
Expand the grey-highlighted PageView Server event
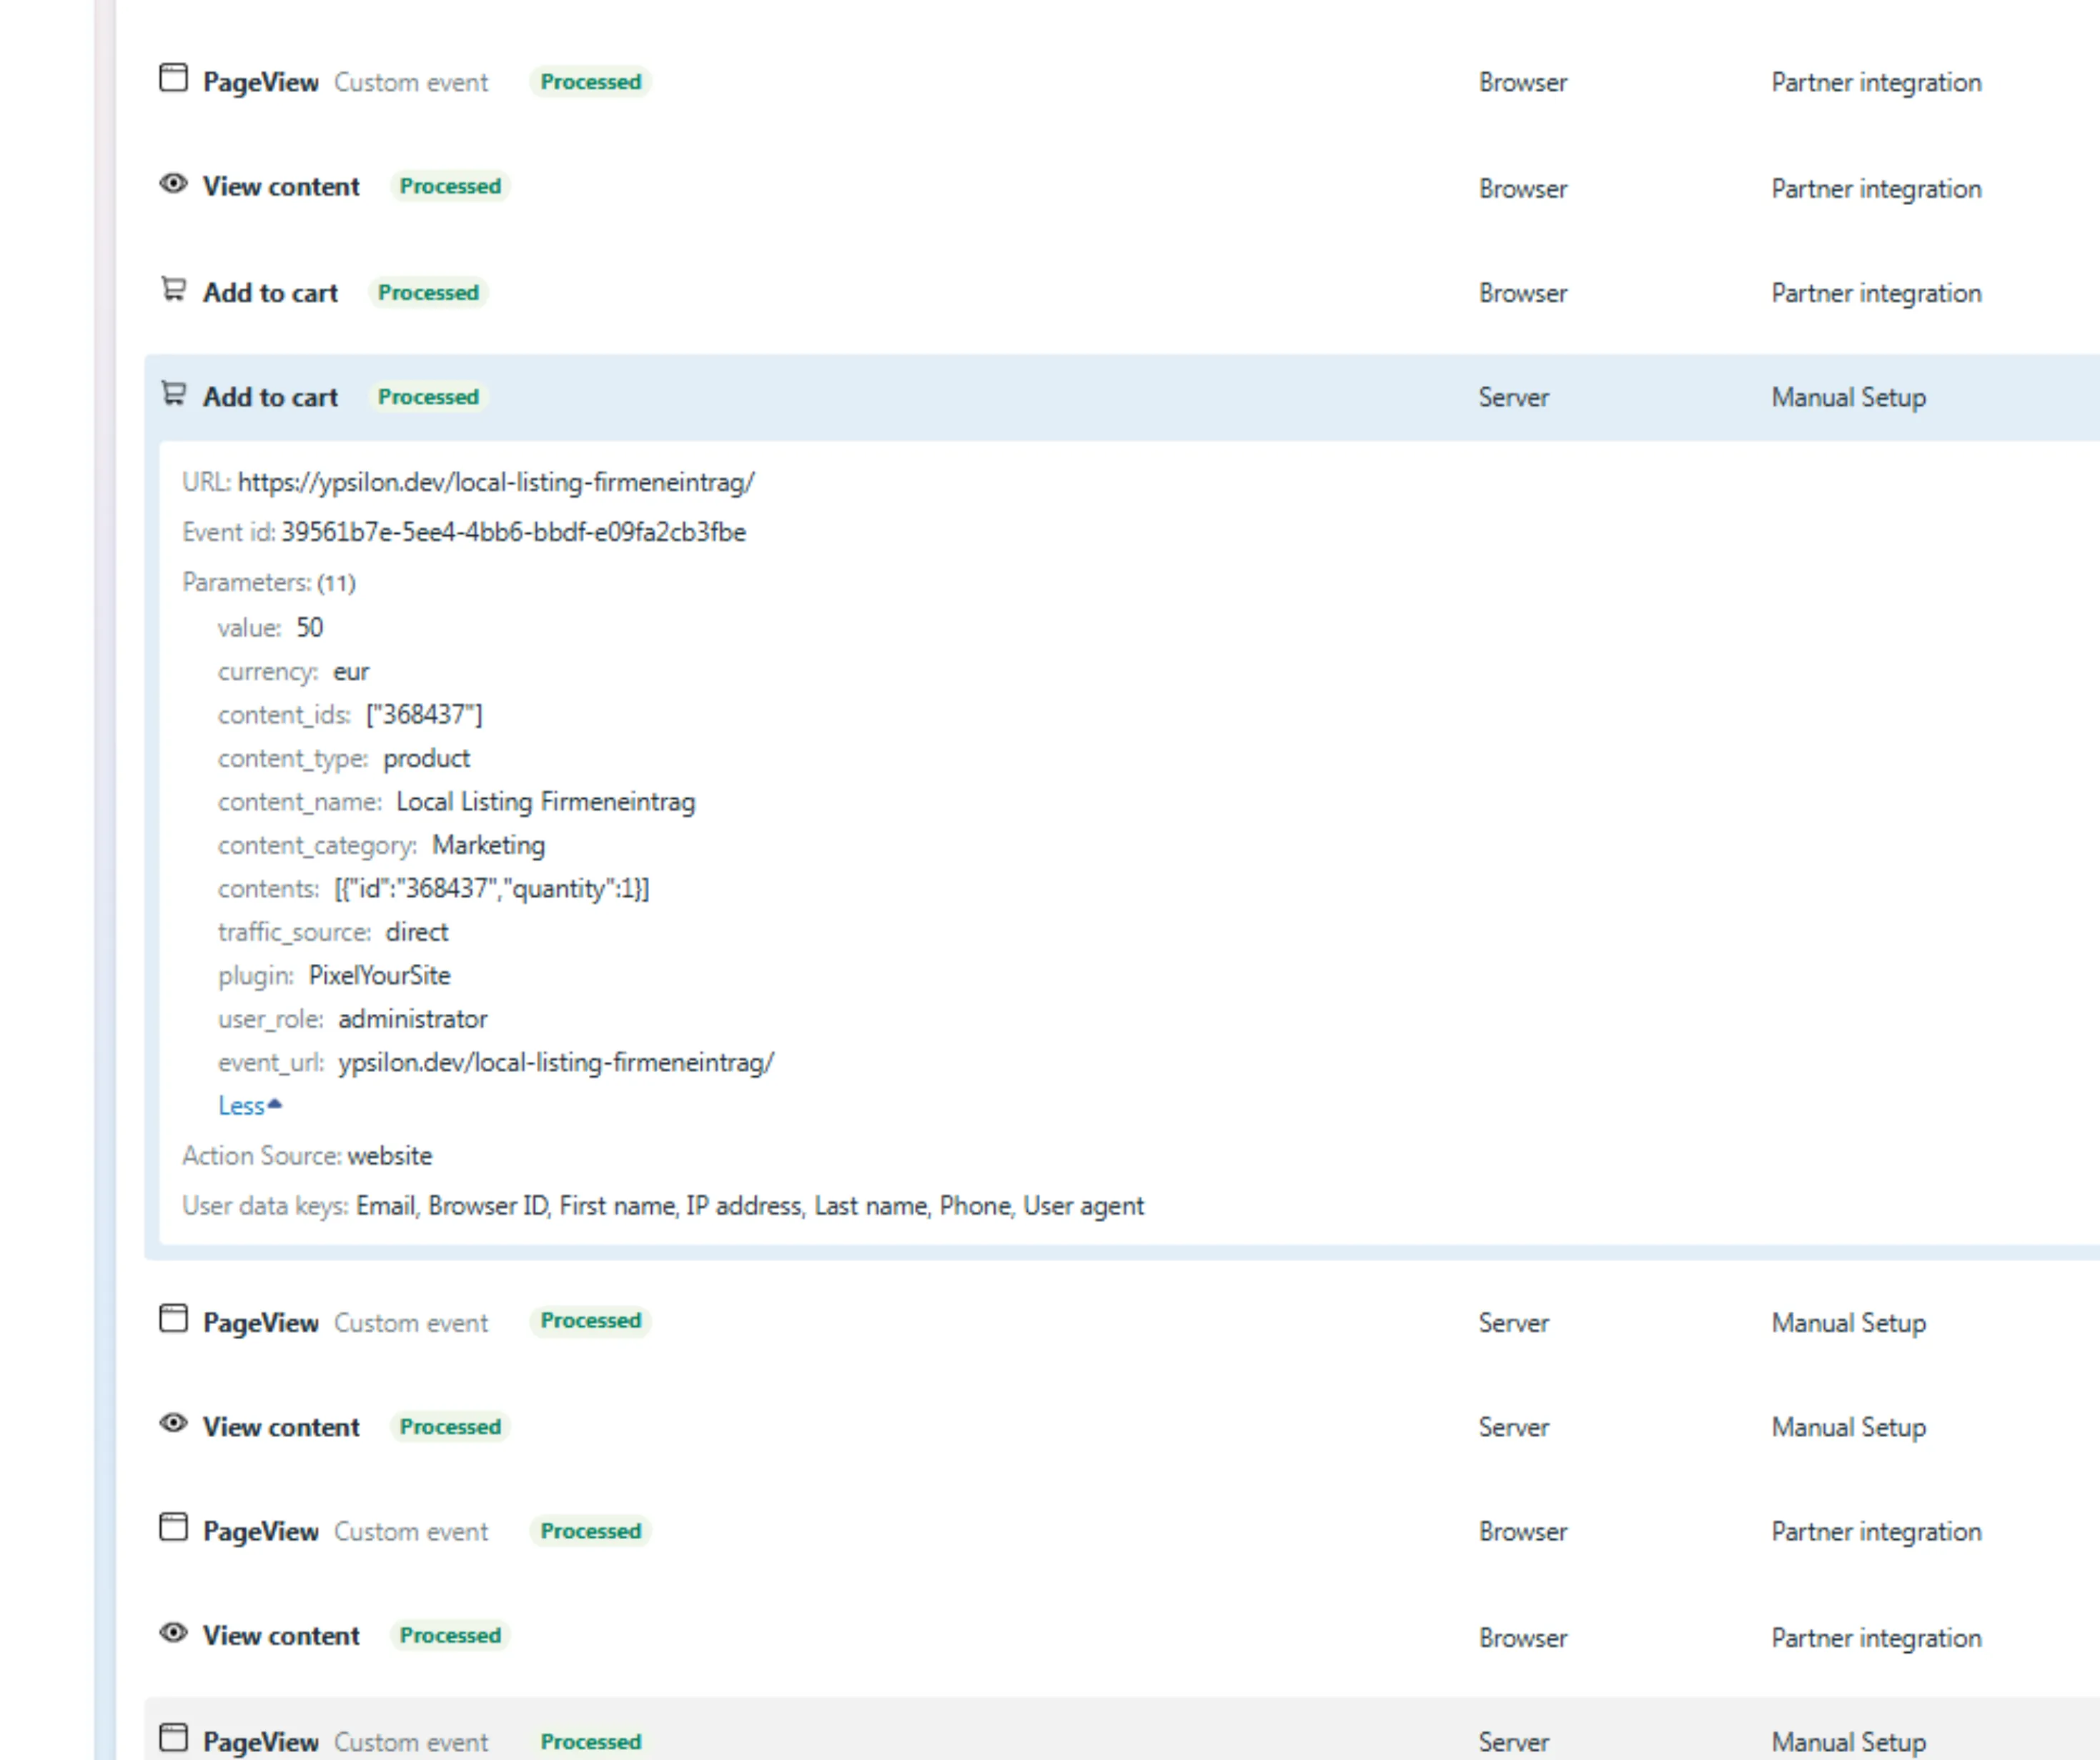point(1122,1730)
